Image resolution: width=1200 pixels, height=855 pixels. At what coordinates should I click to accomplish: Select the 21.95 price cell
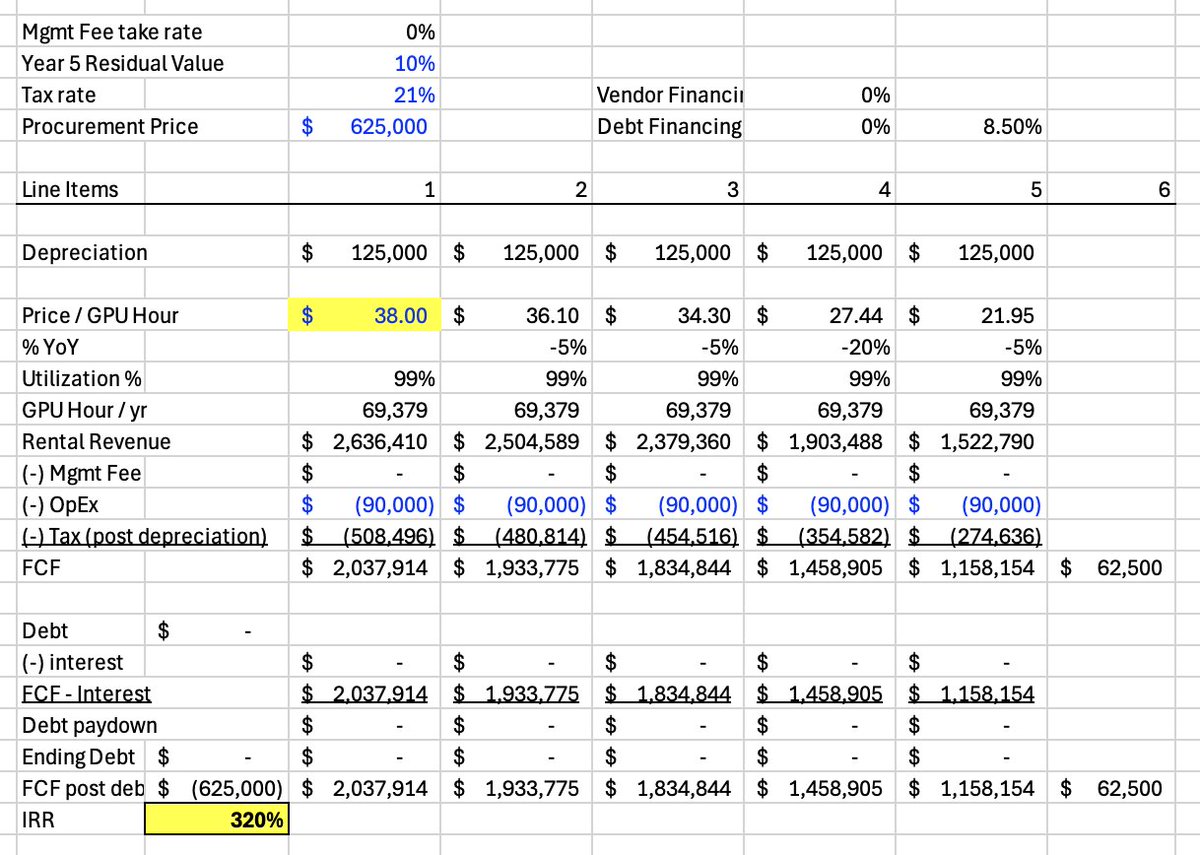pos(971,315)
